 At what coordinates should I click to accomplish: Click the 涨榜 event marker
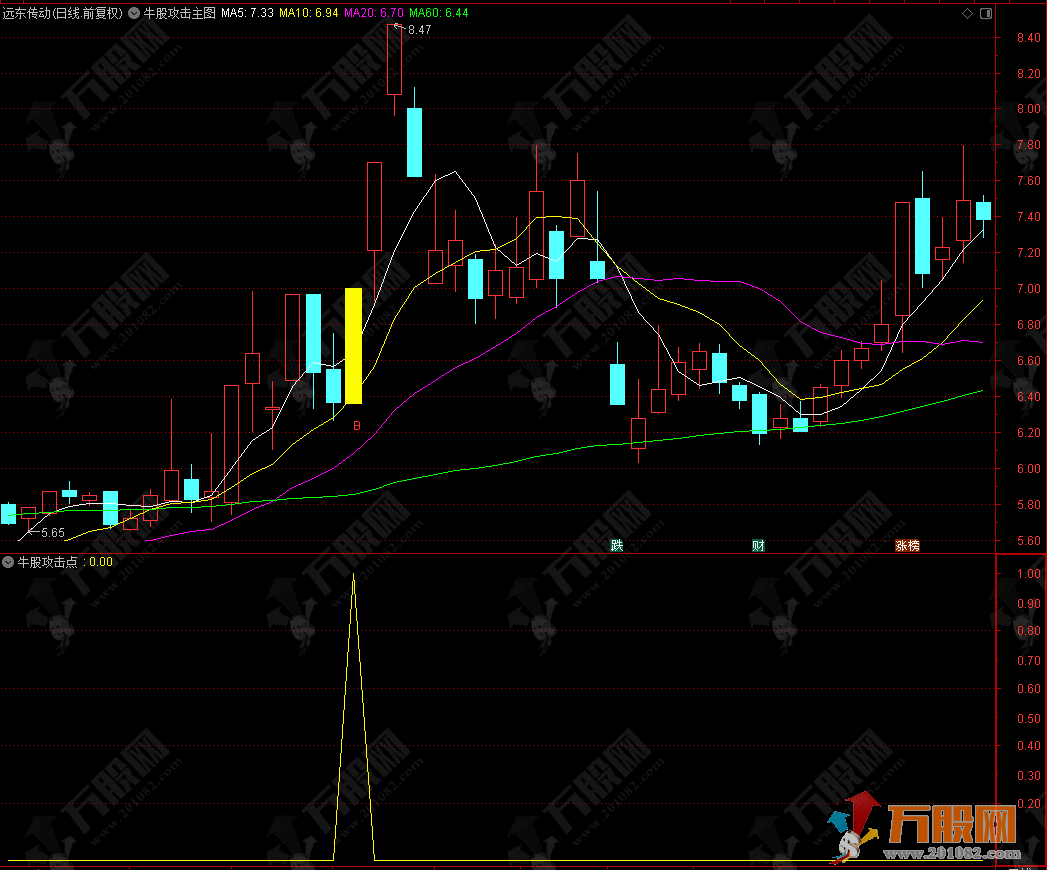point(907,546)
